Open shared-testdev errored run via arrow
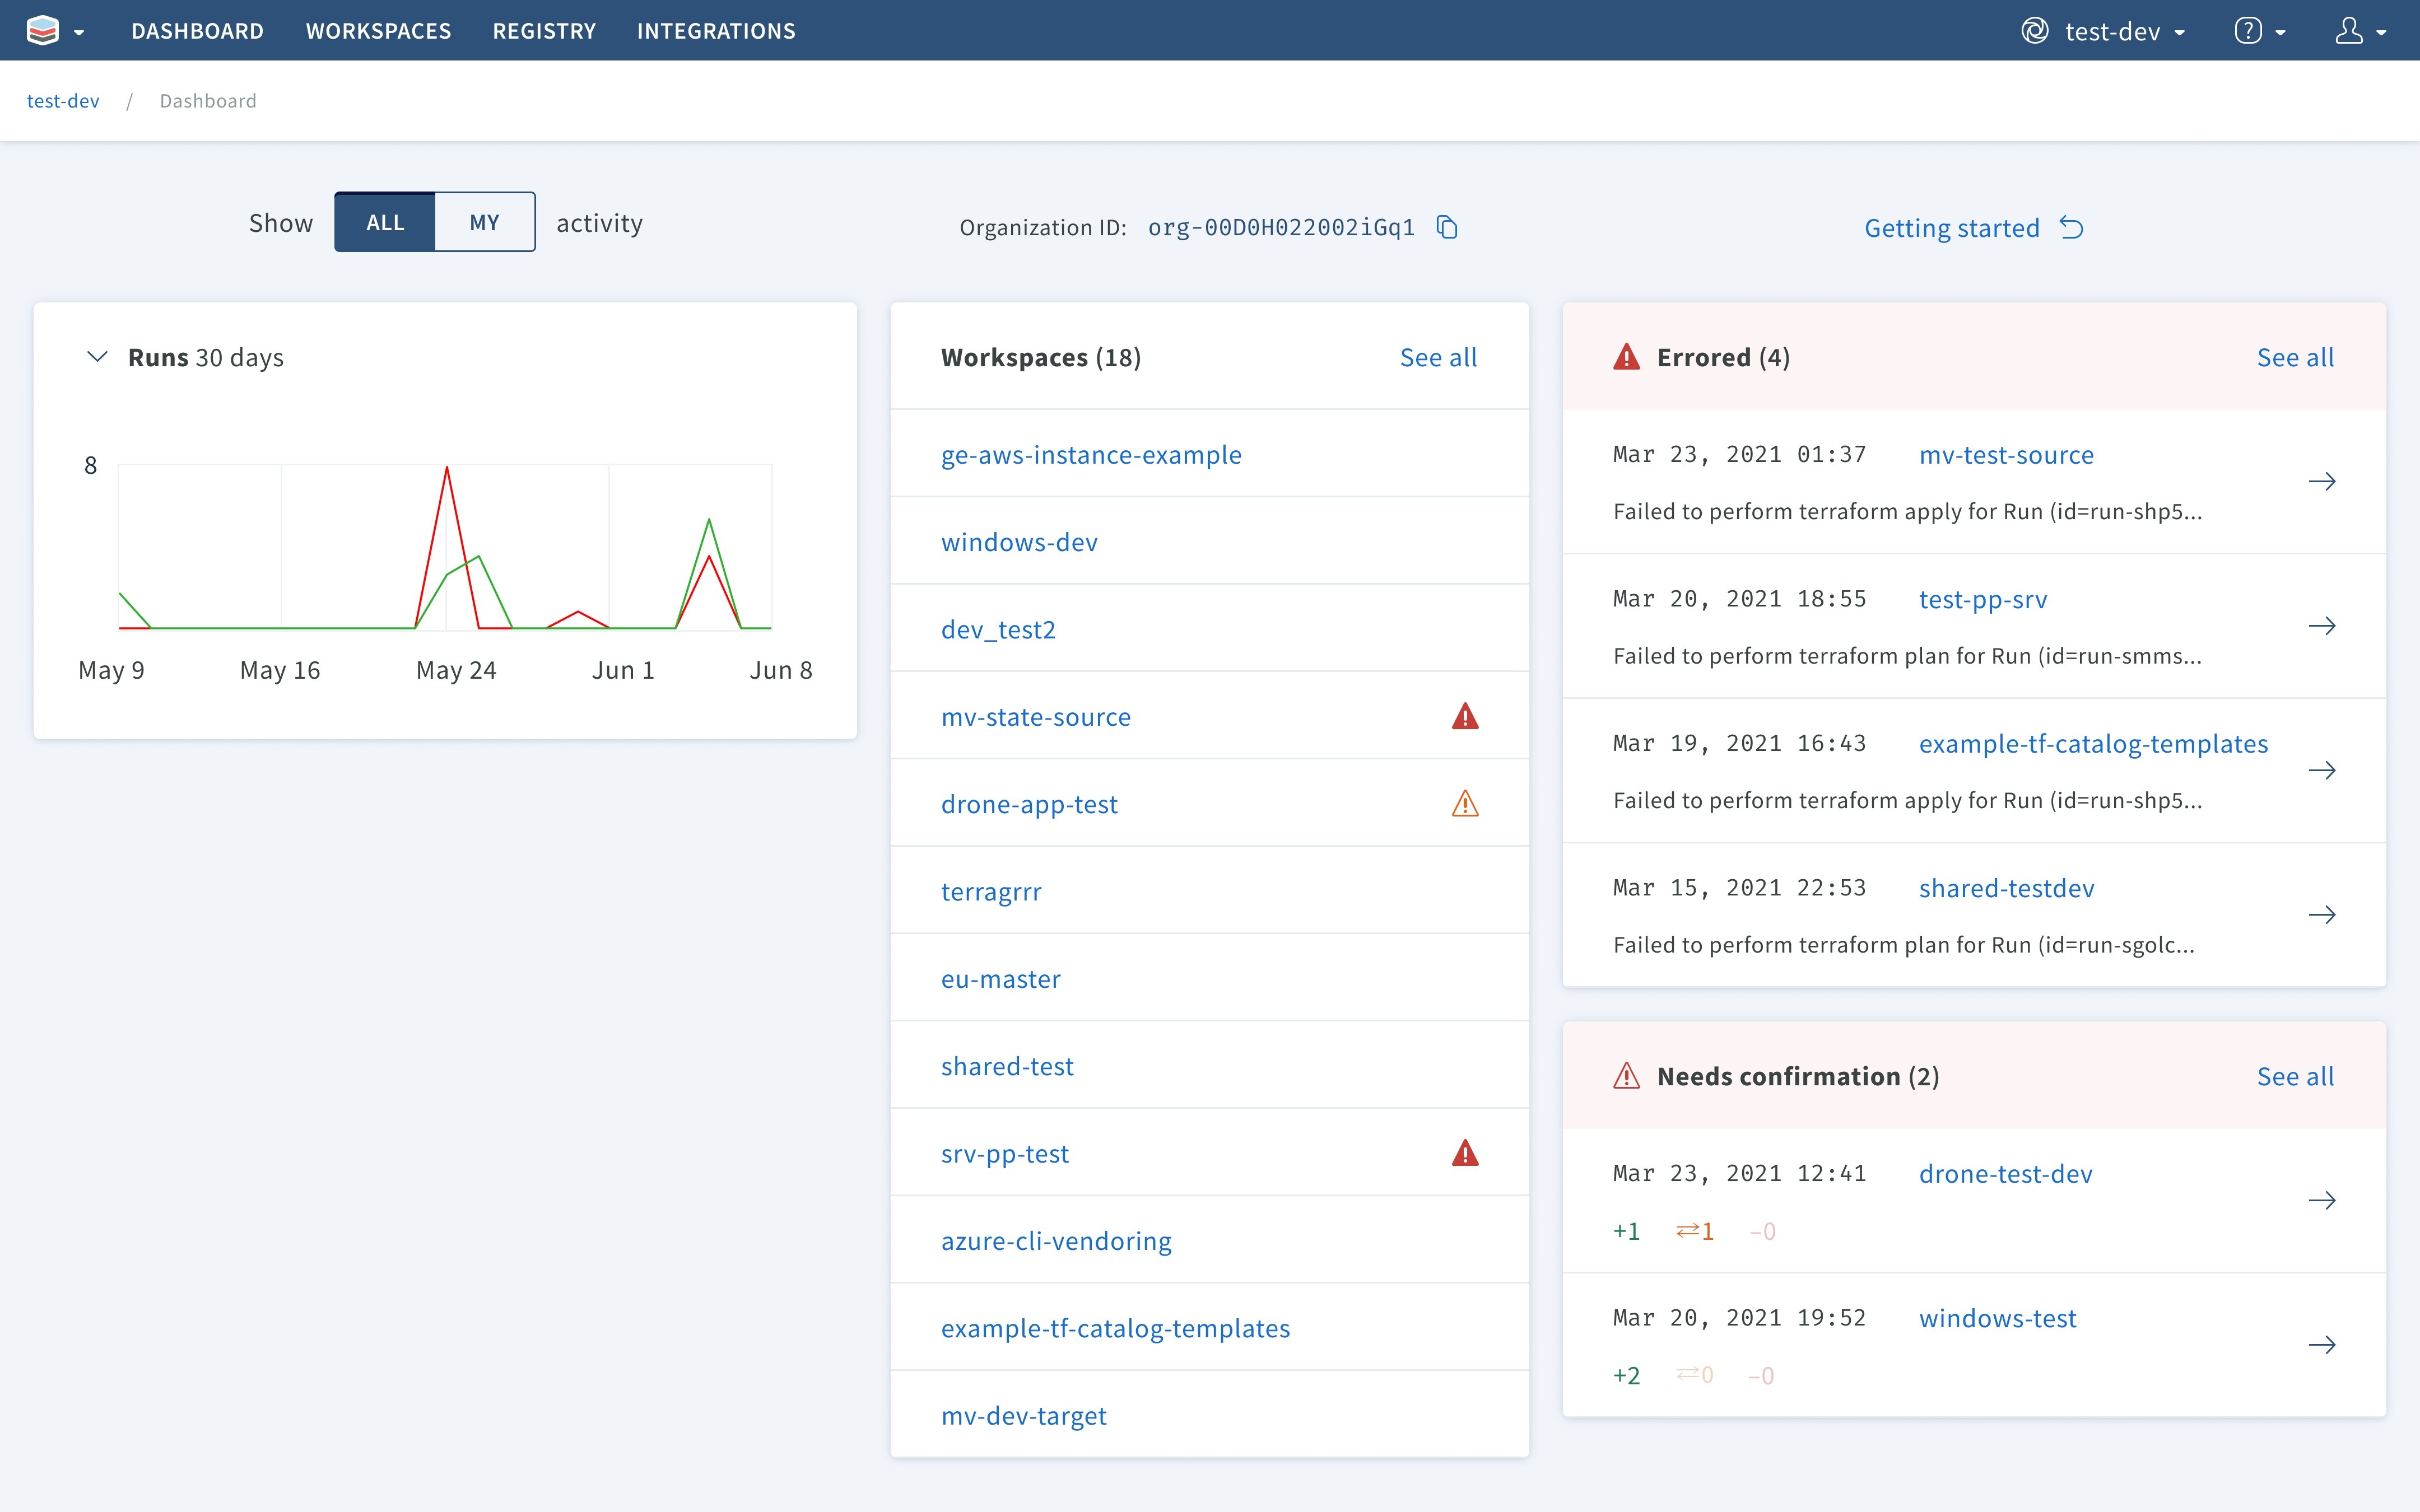 (2321, 915)
